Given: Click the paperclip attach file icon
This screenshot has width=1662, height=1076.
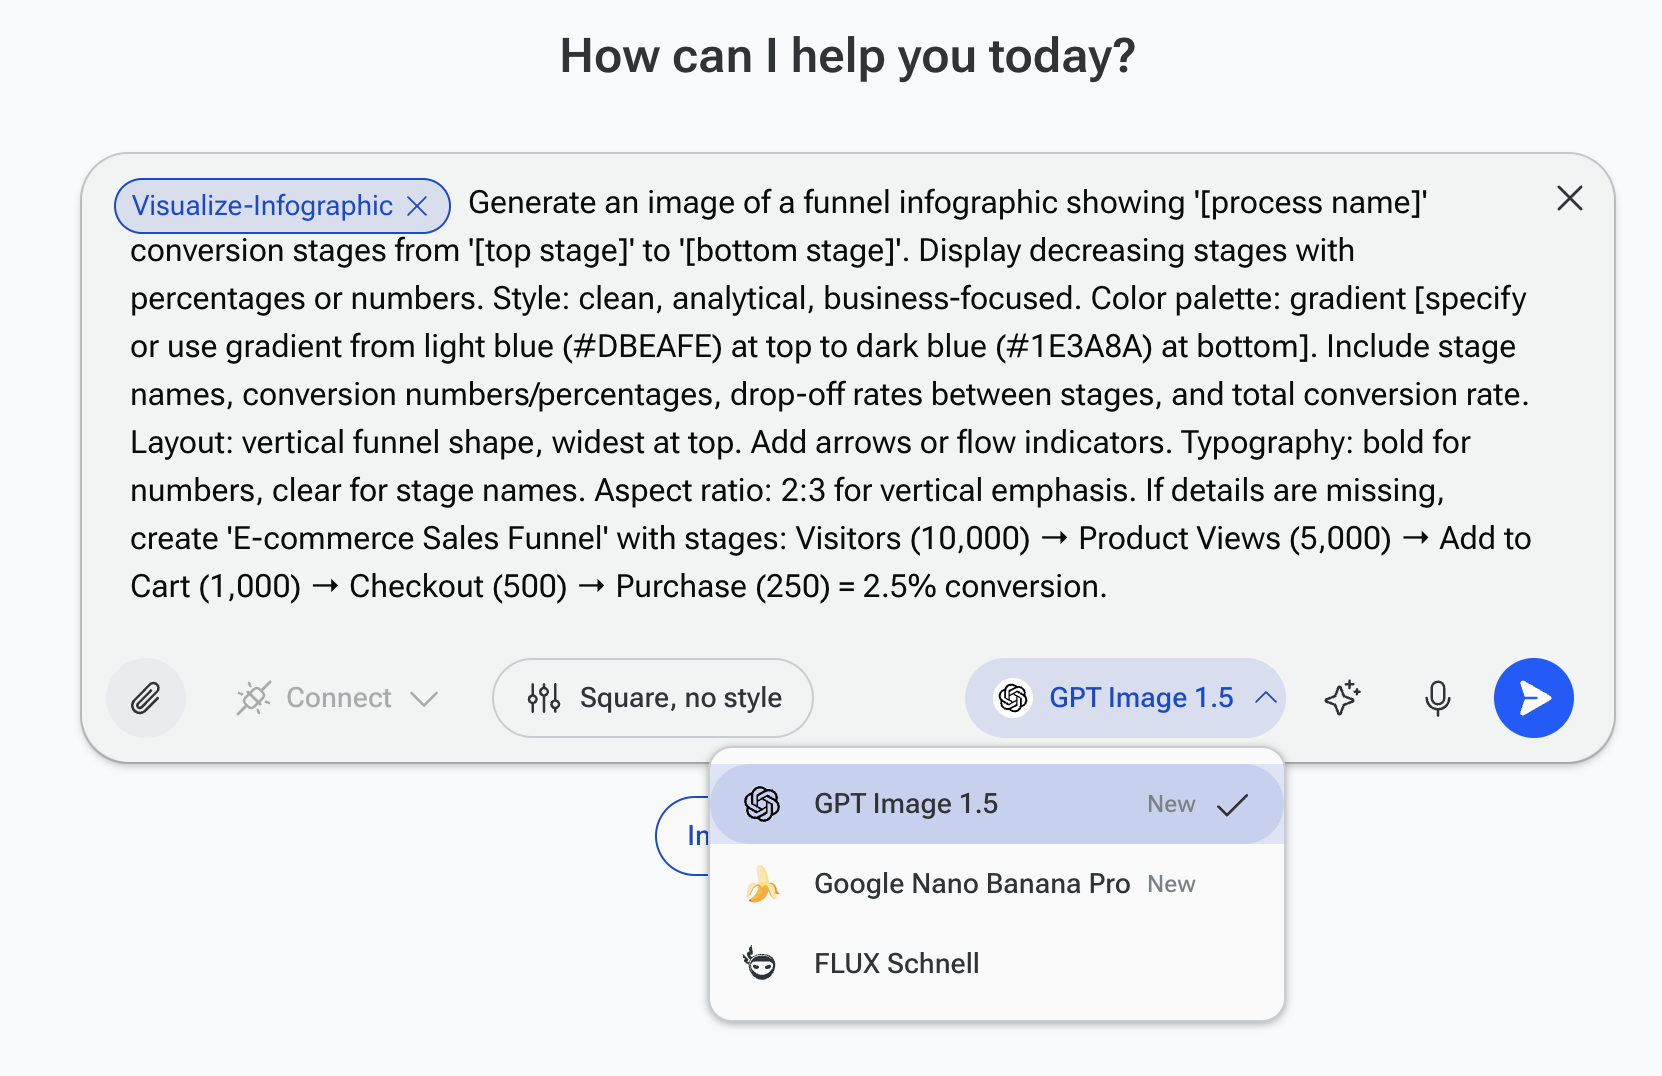Looking at the screenshot, I should coord(146,698).
